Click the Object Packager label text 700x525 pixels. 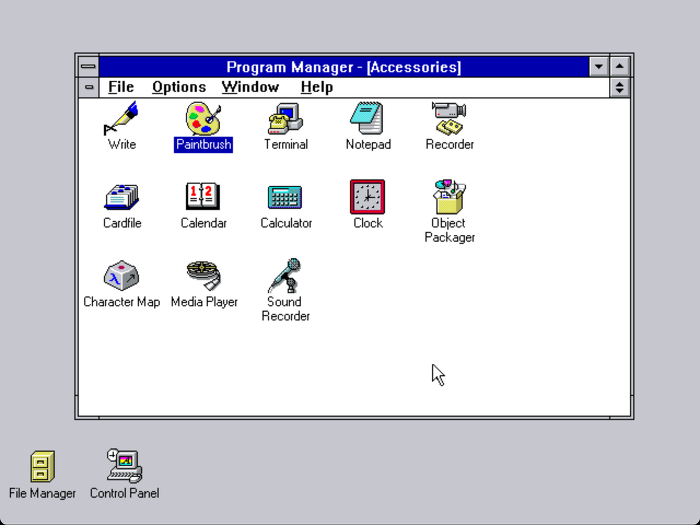pos(450,230)
